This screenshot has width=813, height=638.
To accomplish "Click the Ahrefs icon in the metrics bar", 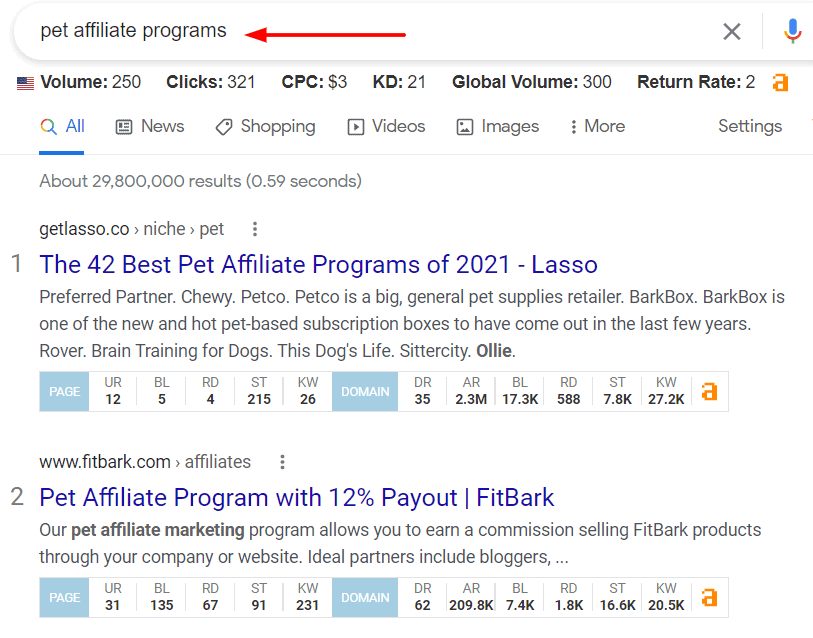I will pyautogui.click(x=780, y=82).
